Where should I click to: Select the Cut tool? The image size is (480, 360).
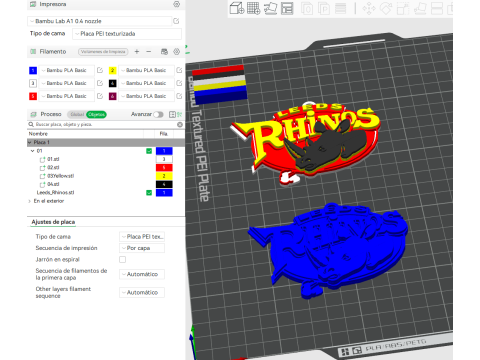(437, 8)
